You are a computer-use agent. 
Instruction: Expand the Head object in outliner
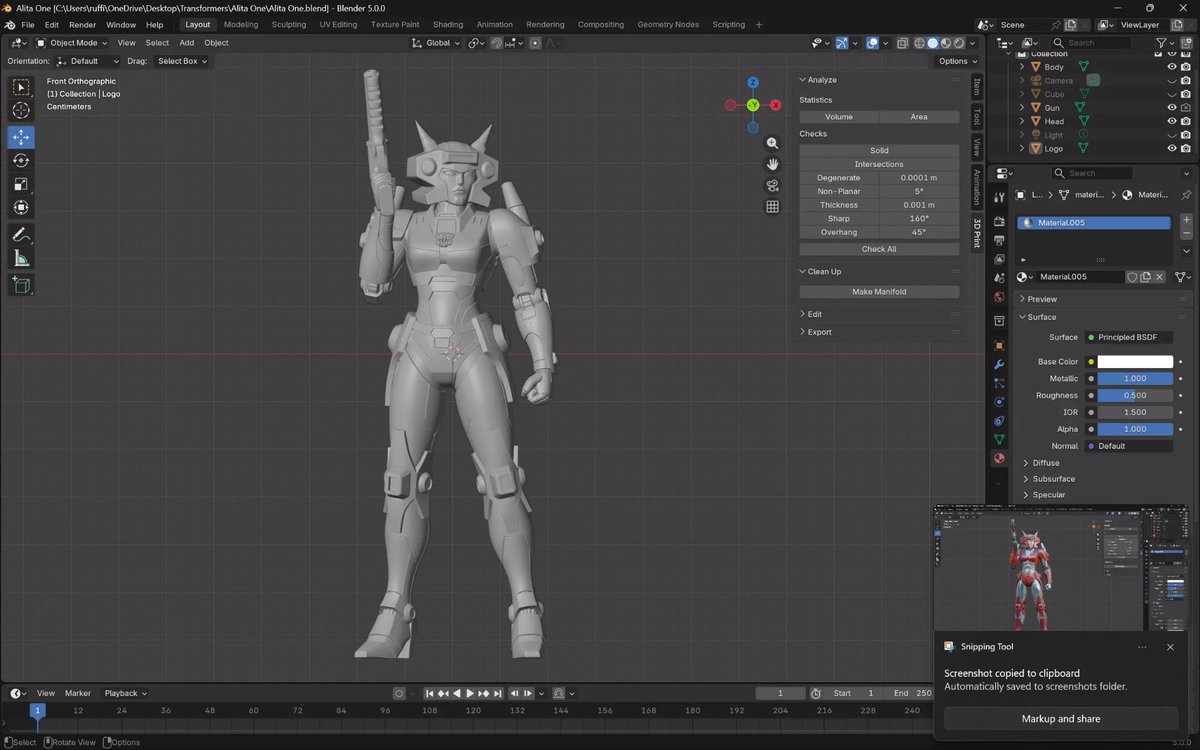[1022, 121]
